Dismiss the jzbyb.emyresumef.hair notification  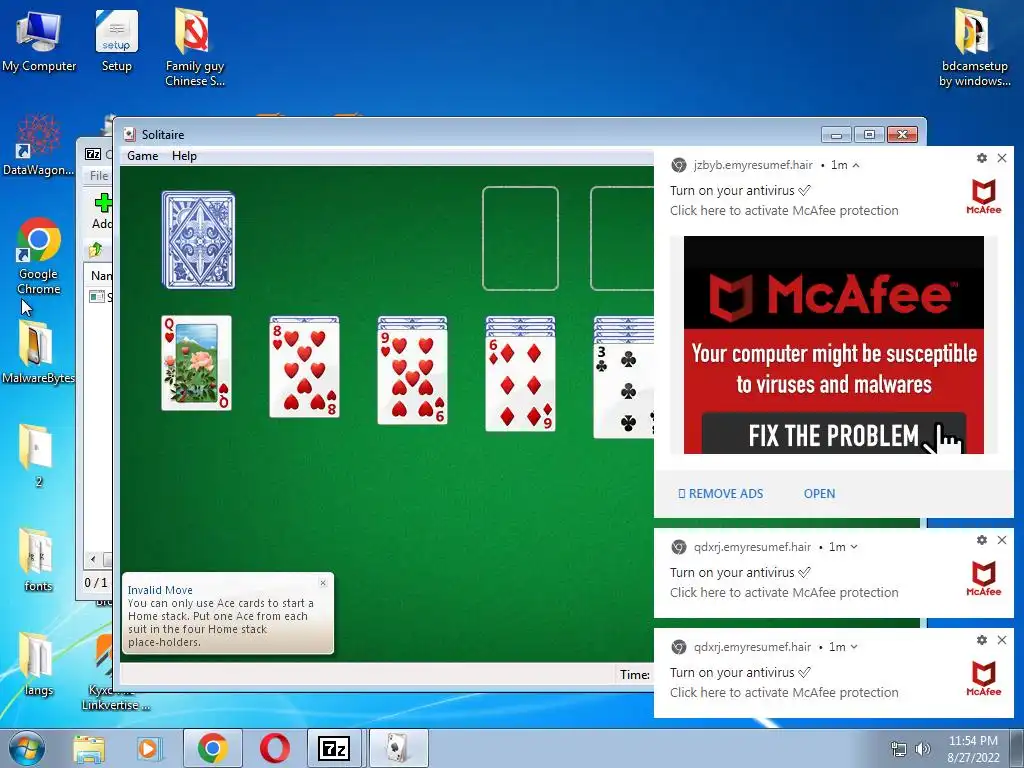pyautogui.click(x=1002, y=158)
